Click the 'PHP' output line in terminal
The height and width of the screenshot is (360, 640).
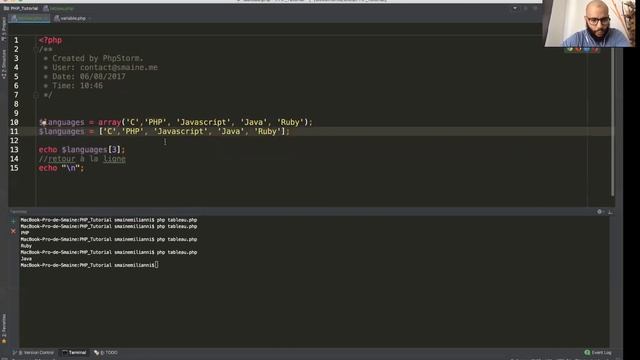25,233
